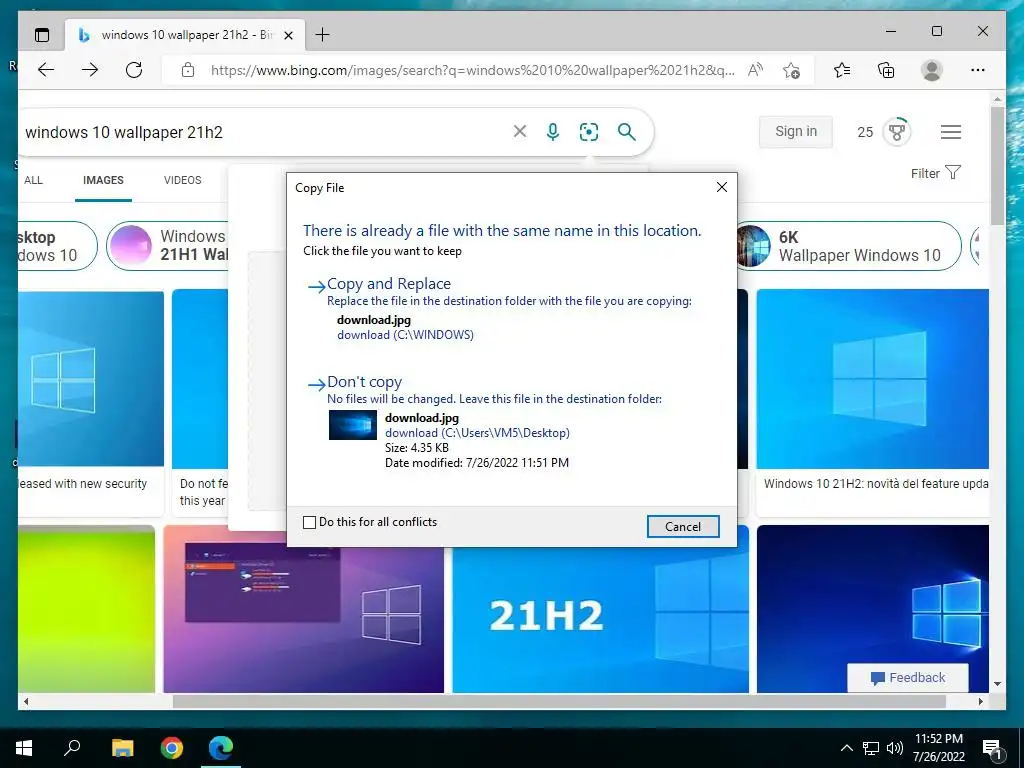Click the scroll right arrow
Screen dimensions: 1024x768
point(980,701)
